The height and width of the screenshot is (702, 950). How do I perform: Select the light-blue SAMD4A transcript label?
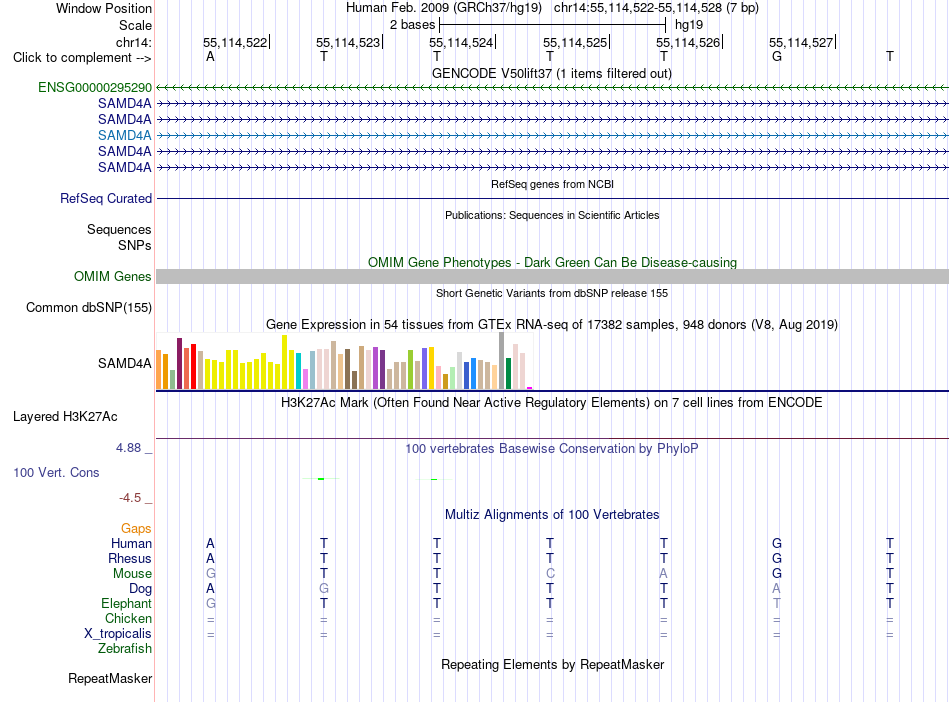(x=125, y=135)
